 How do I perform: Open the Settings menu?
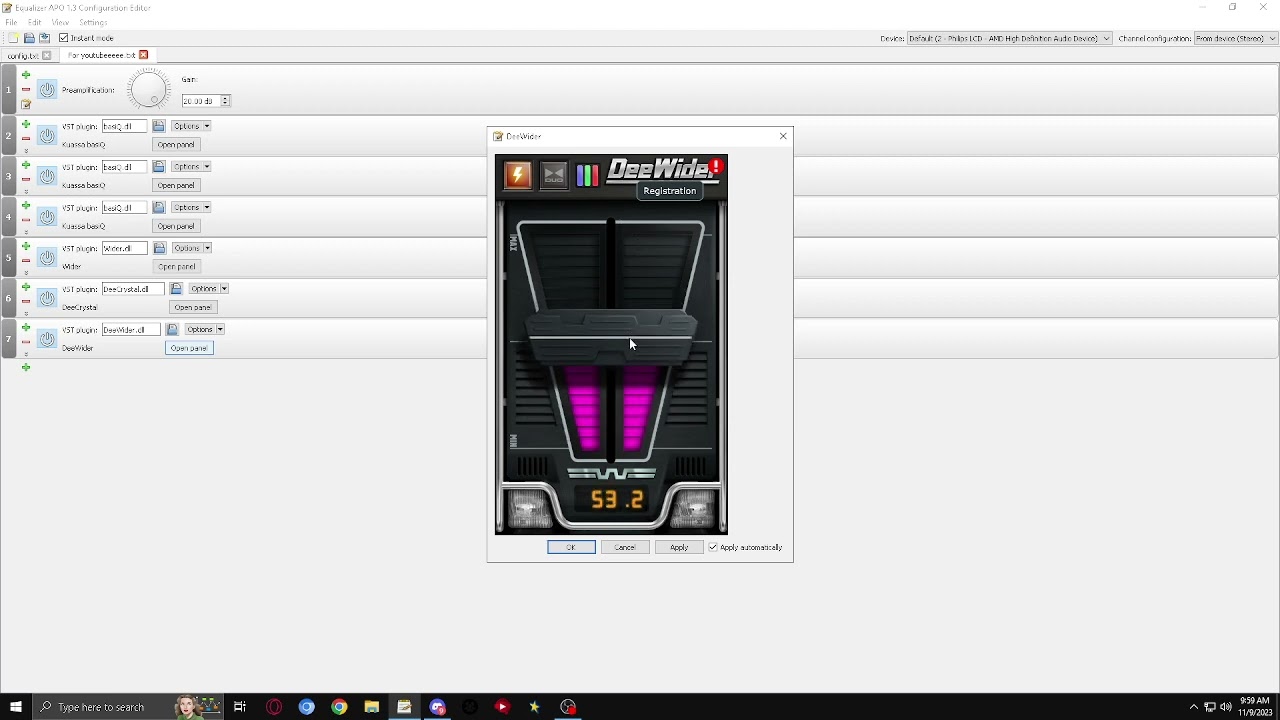93,22
